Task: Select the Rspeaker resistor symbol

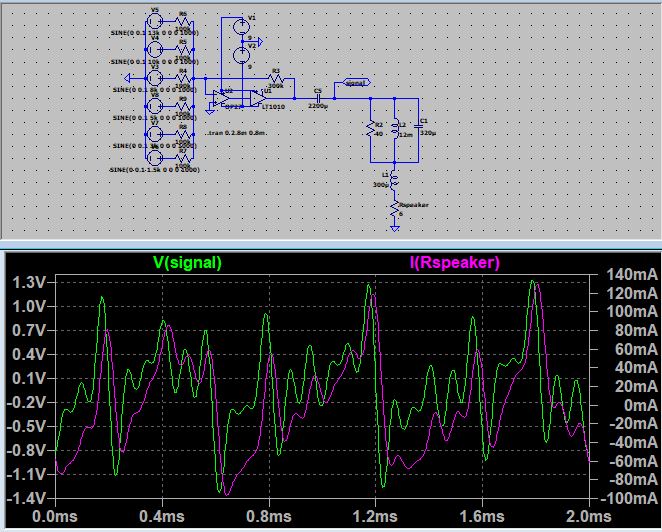Action: pyautogui.click(x=394, y=209)
